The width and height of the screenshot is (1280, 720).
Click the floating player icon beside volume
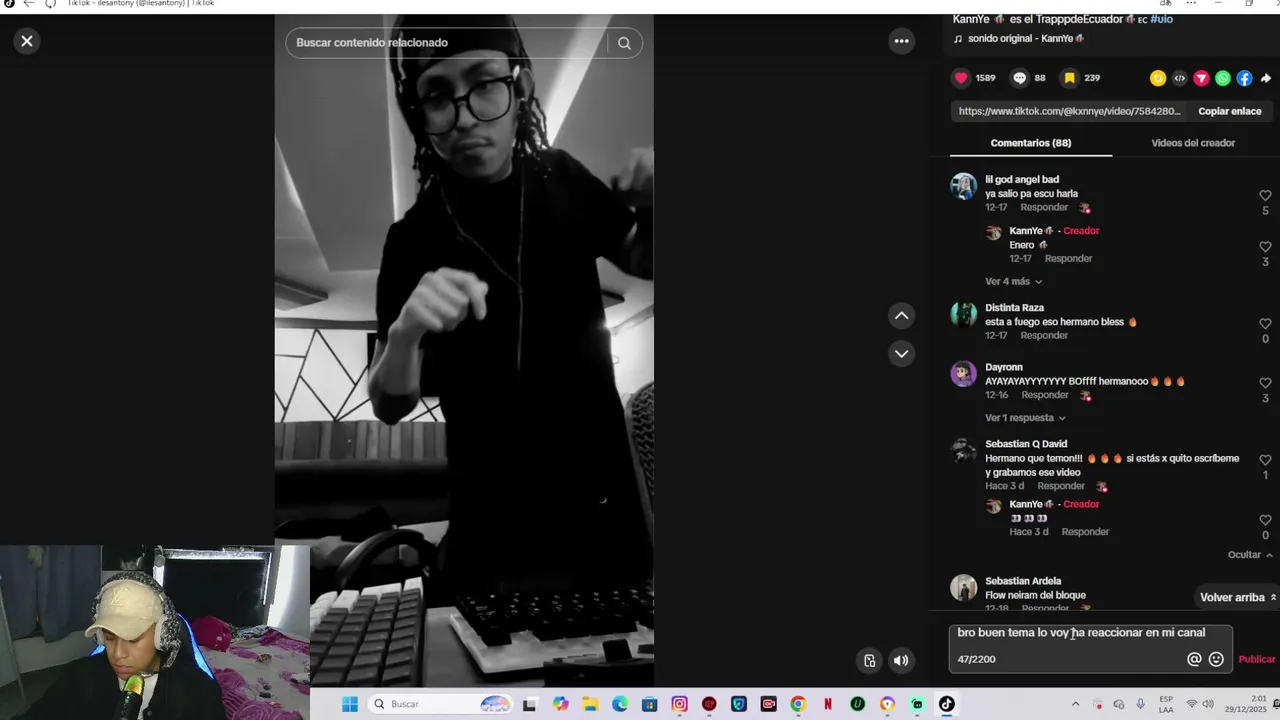pos(869,660)
